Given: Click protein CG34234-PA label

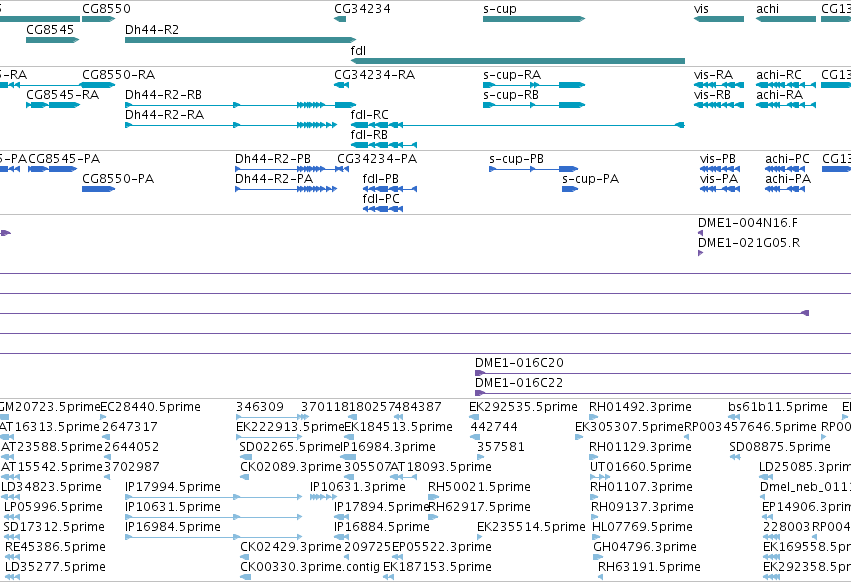Looking at the screenshot, I should pyautogui.click(x=377, y=159).
